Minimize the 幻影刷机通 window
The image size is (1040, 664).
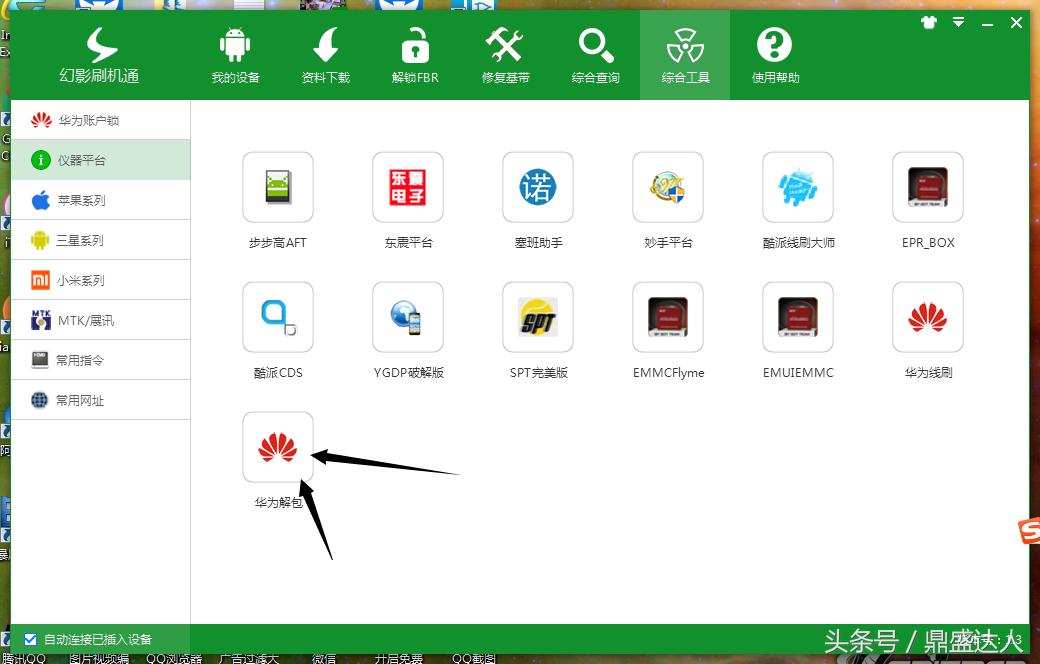pos(988,23)
